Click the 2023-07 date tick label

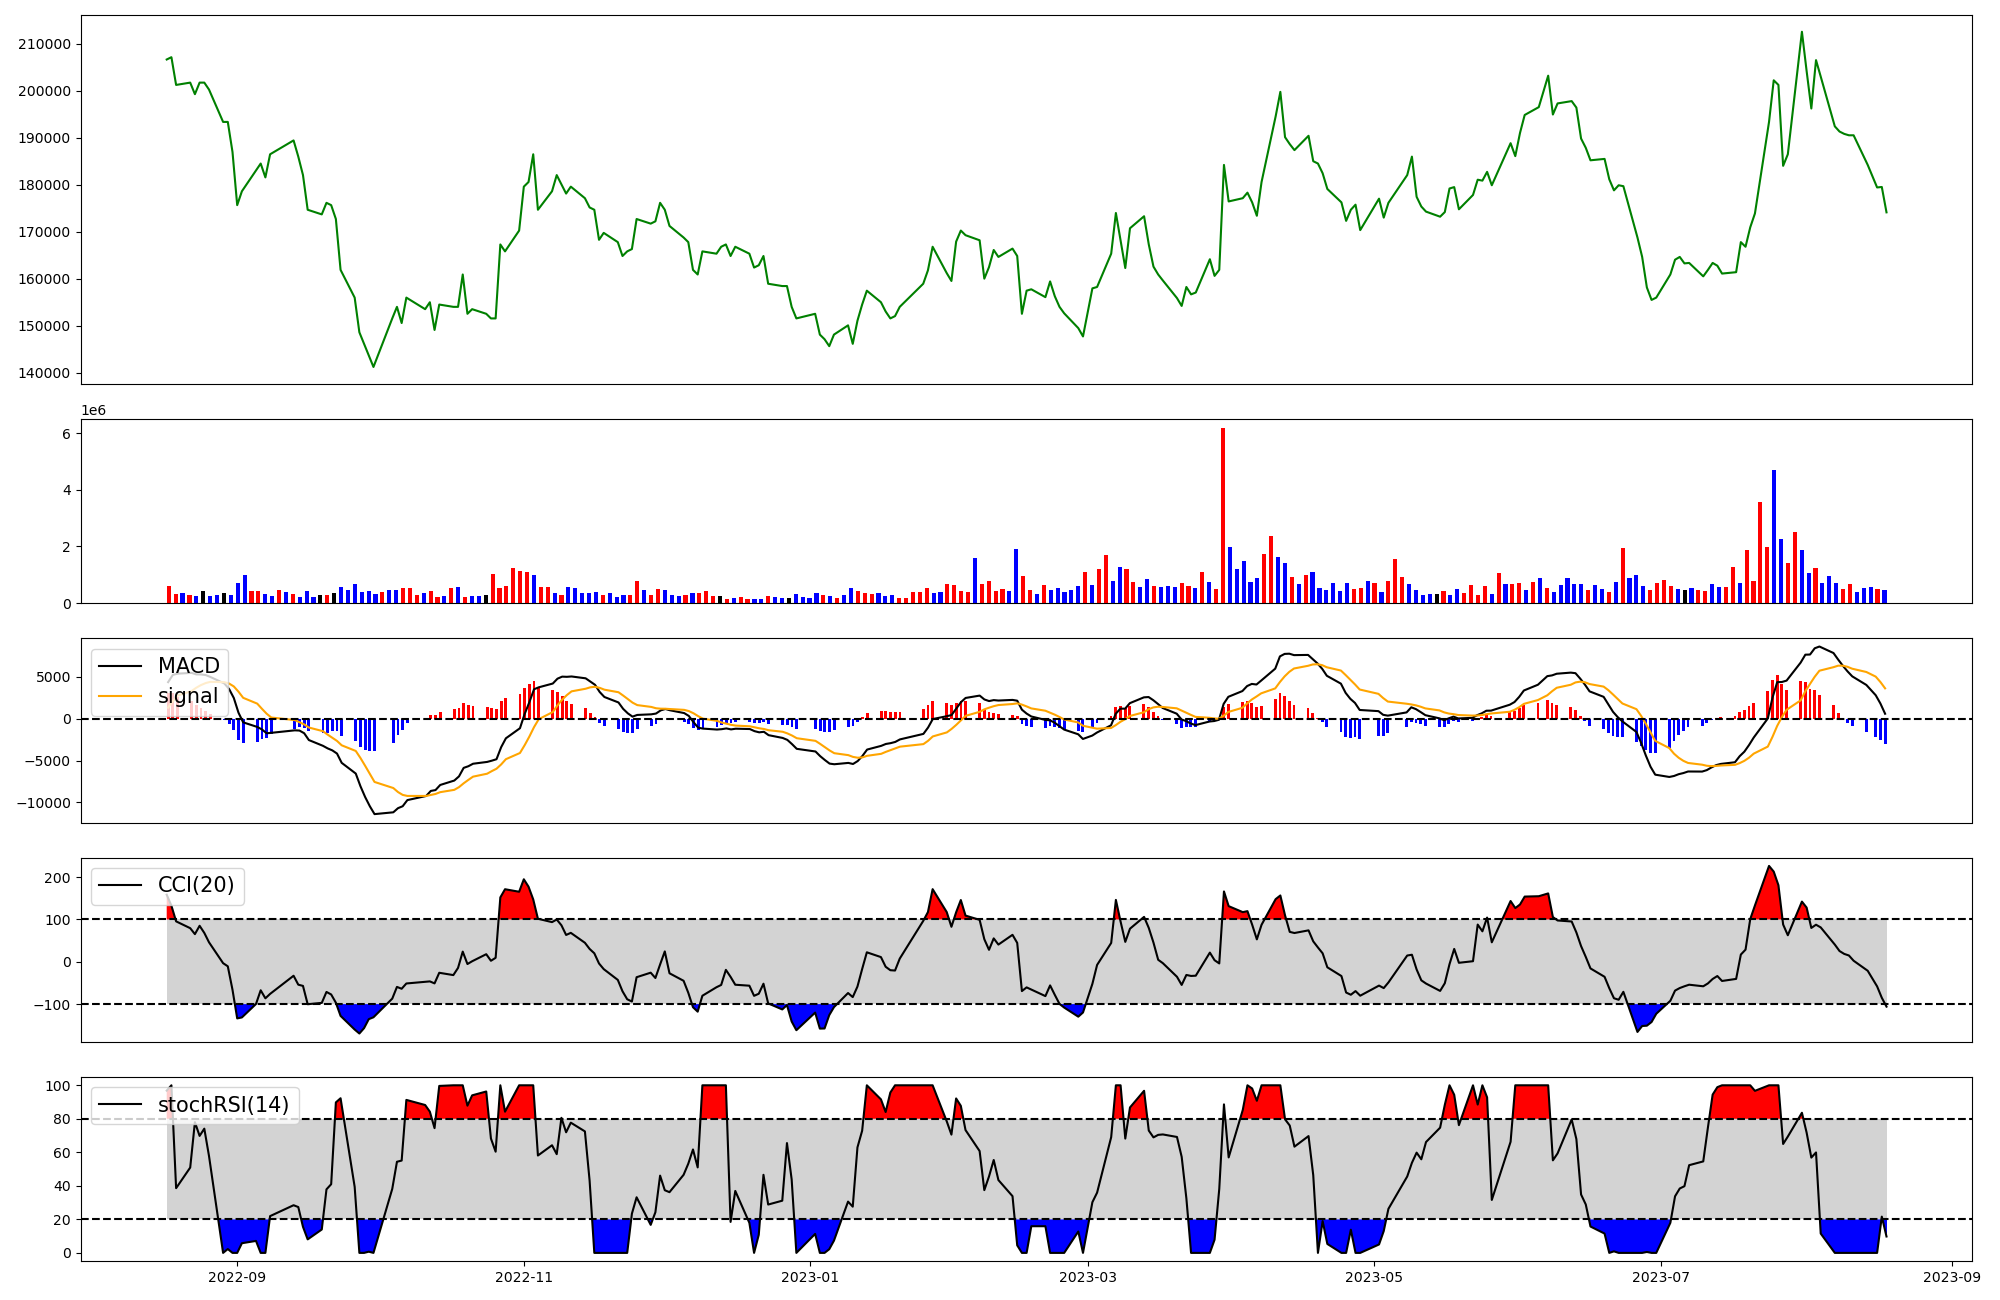(x=1661, y=1277)
